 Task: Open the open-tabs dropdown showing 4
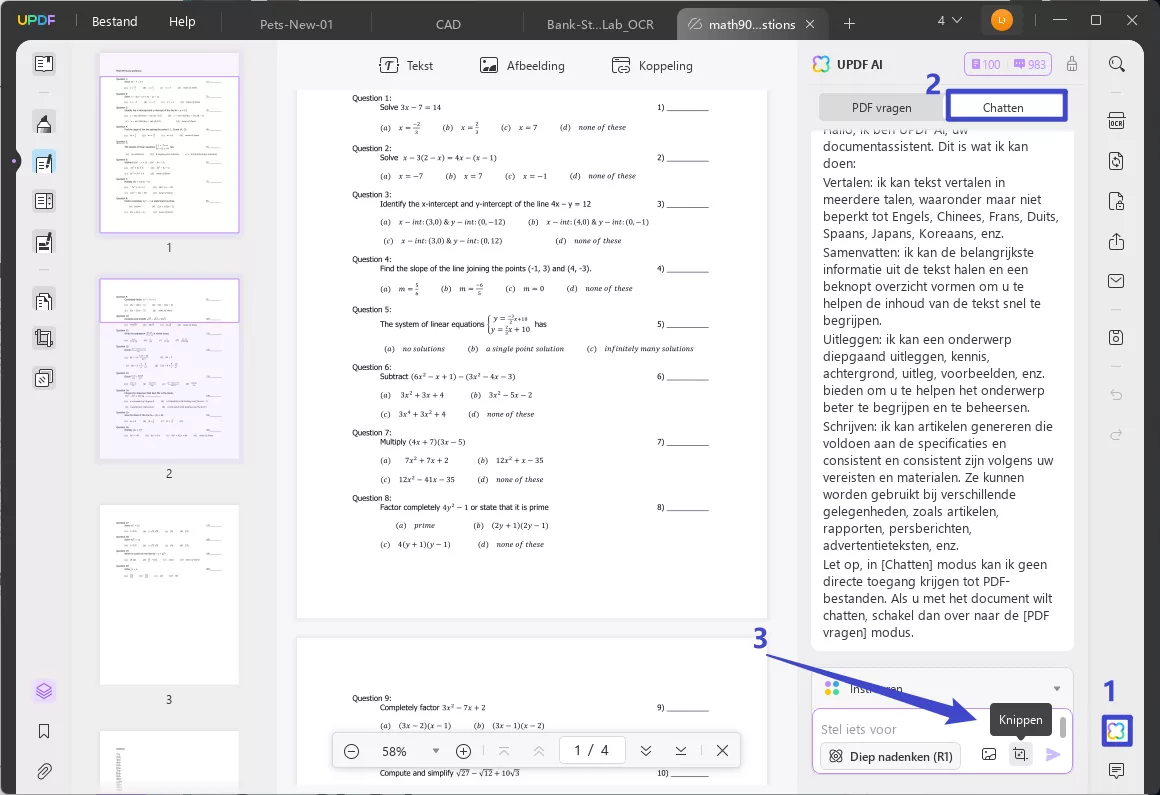pos(948,19)
